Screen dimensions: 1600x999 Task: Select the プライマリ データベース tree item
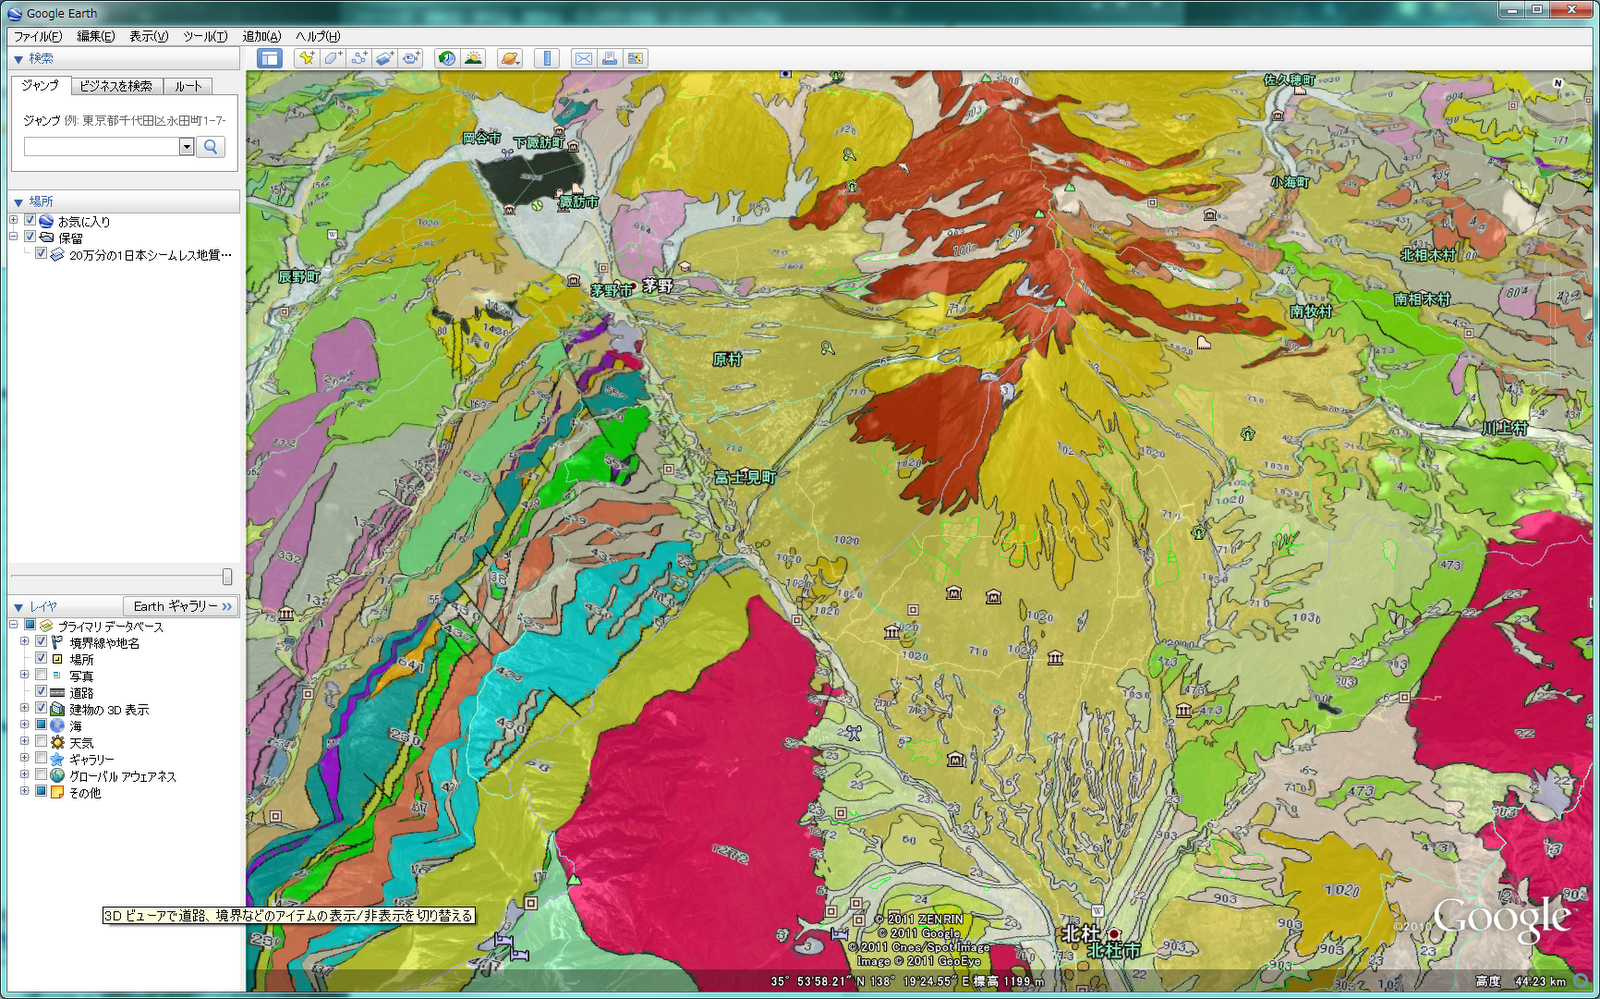[110, 626]
